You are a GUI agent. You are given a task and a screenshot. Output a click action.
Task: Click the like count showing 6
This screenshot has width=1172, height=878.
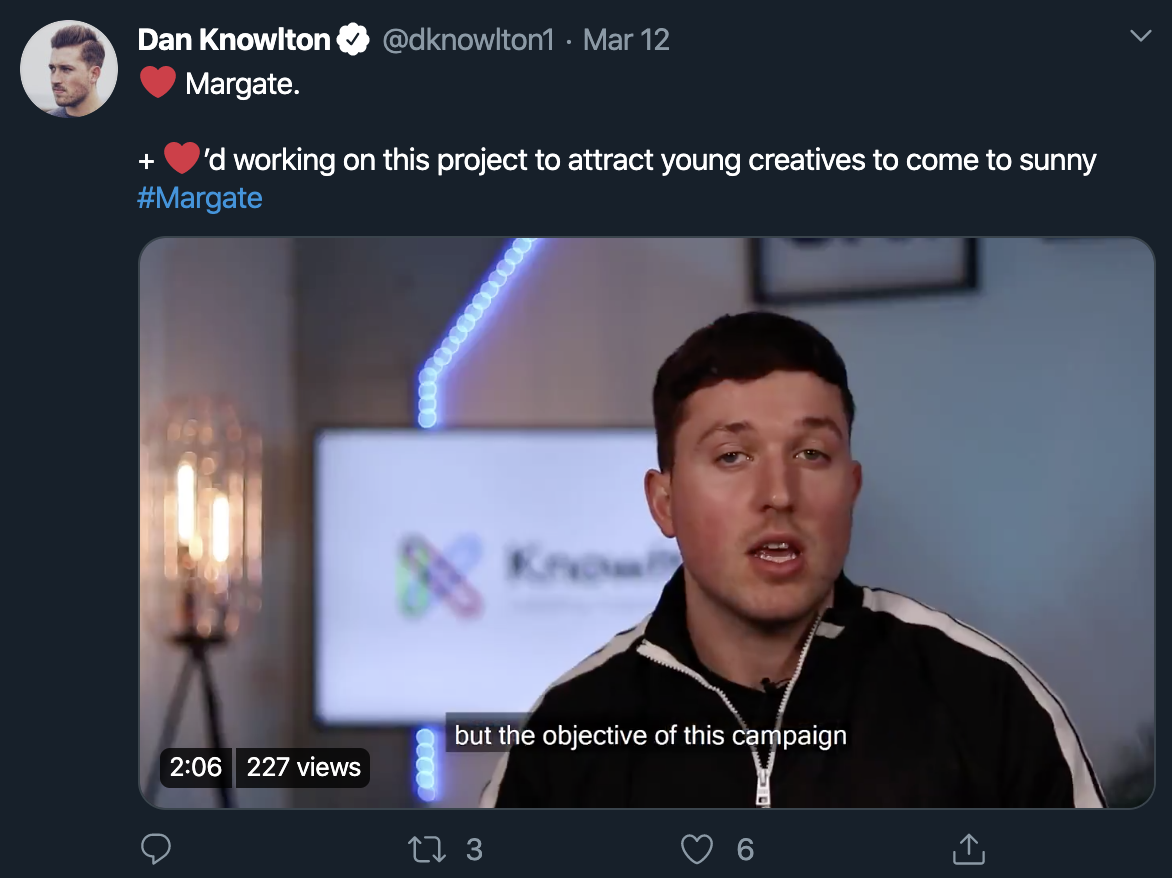[x=745, y=849]
